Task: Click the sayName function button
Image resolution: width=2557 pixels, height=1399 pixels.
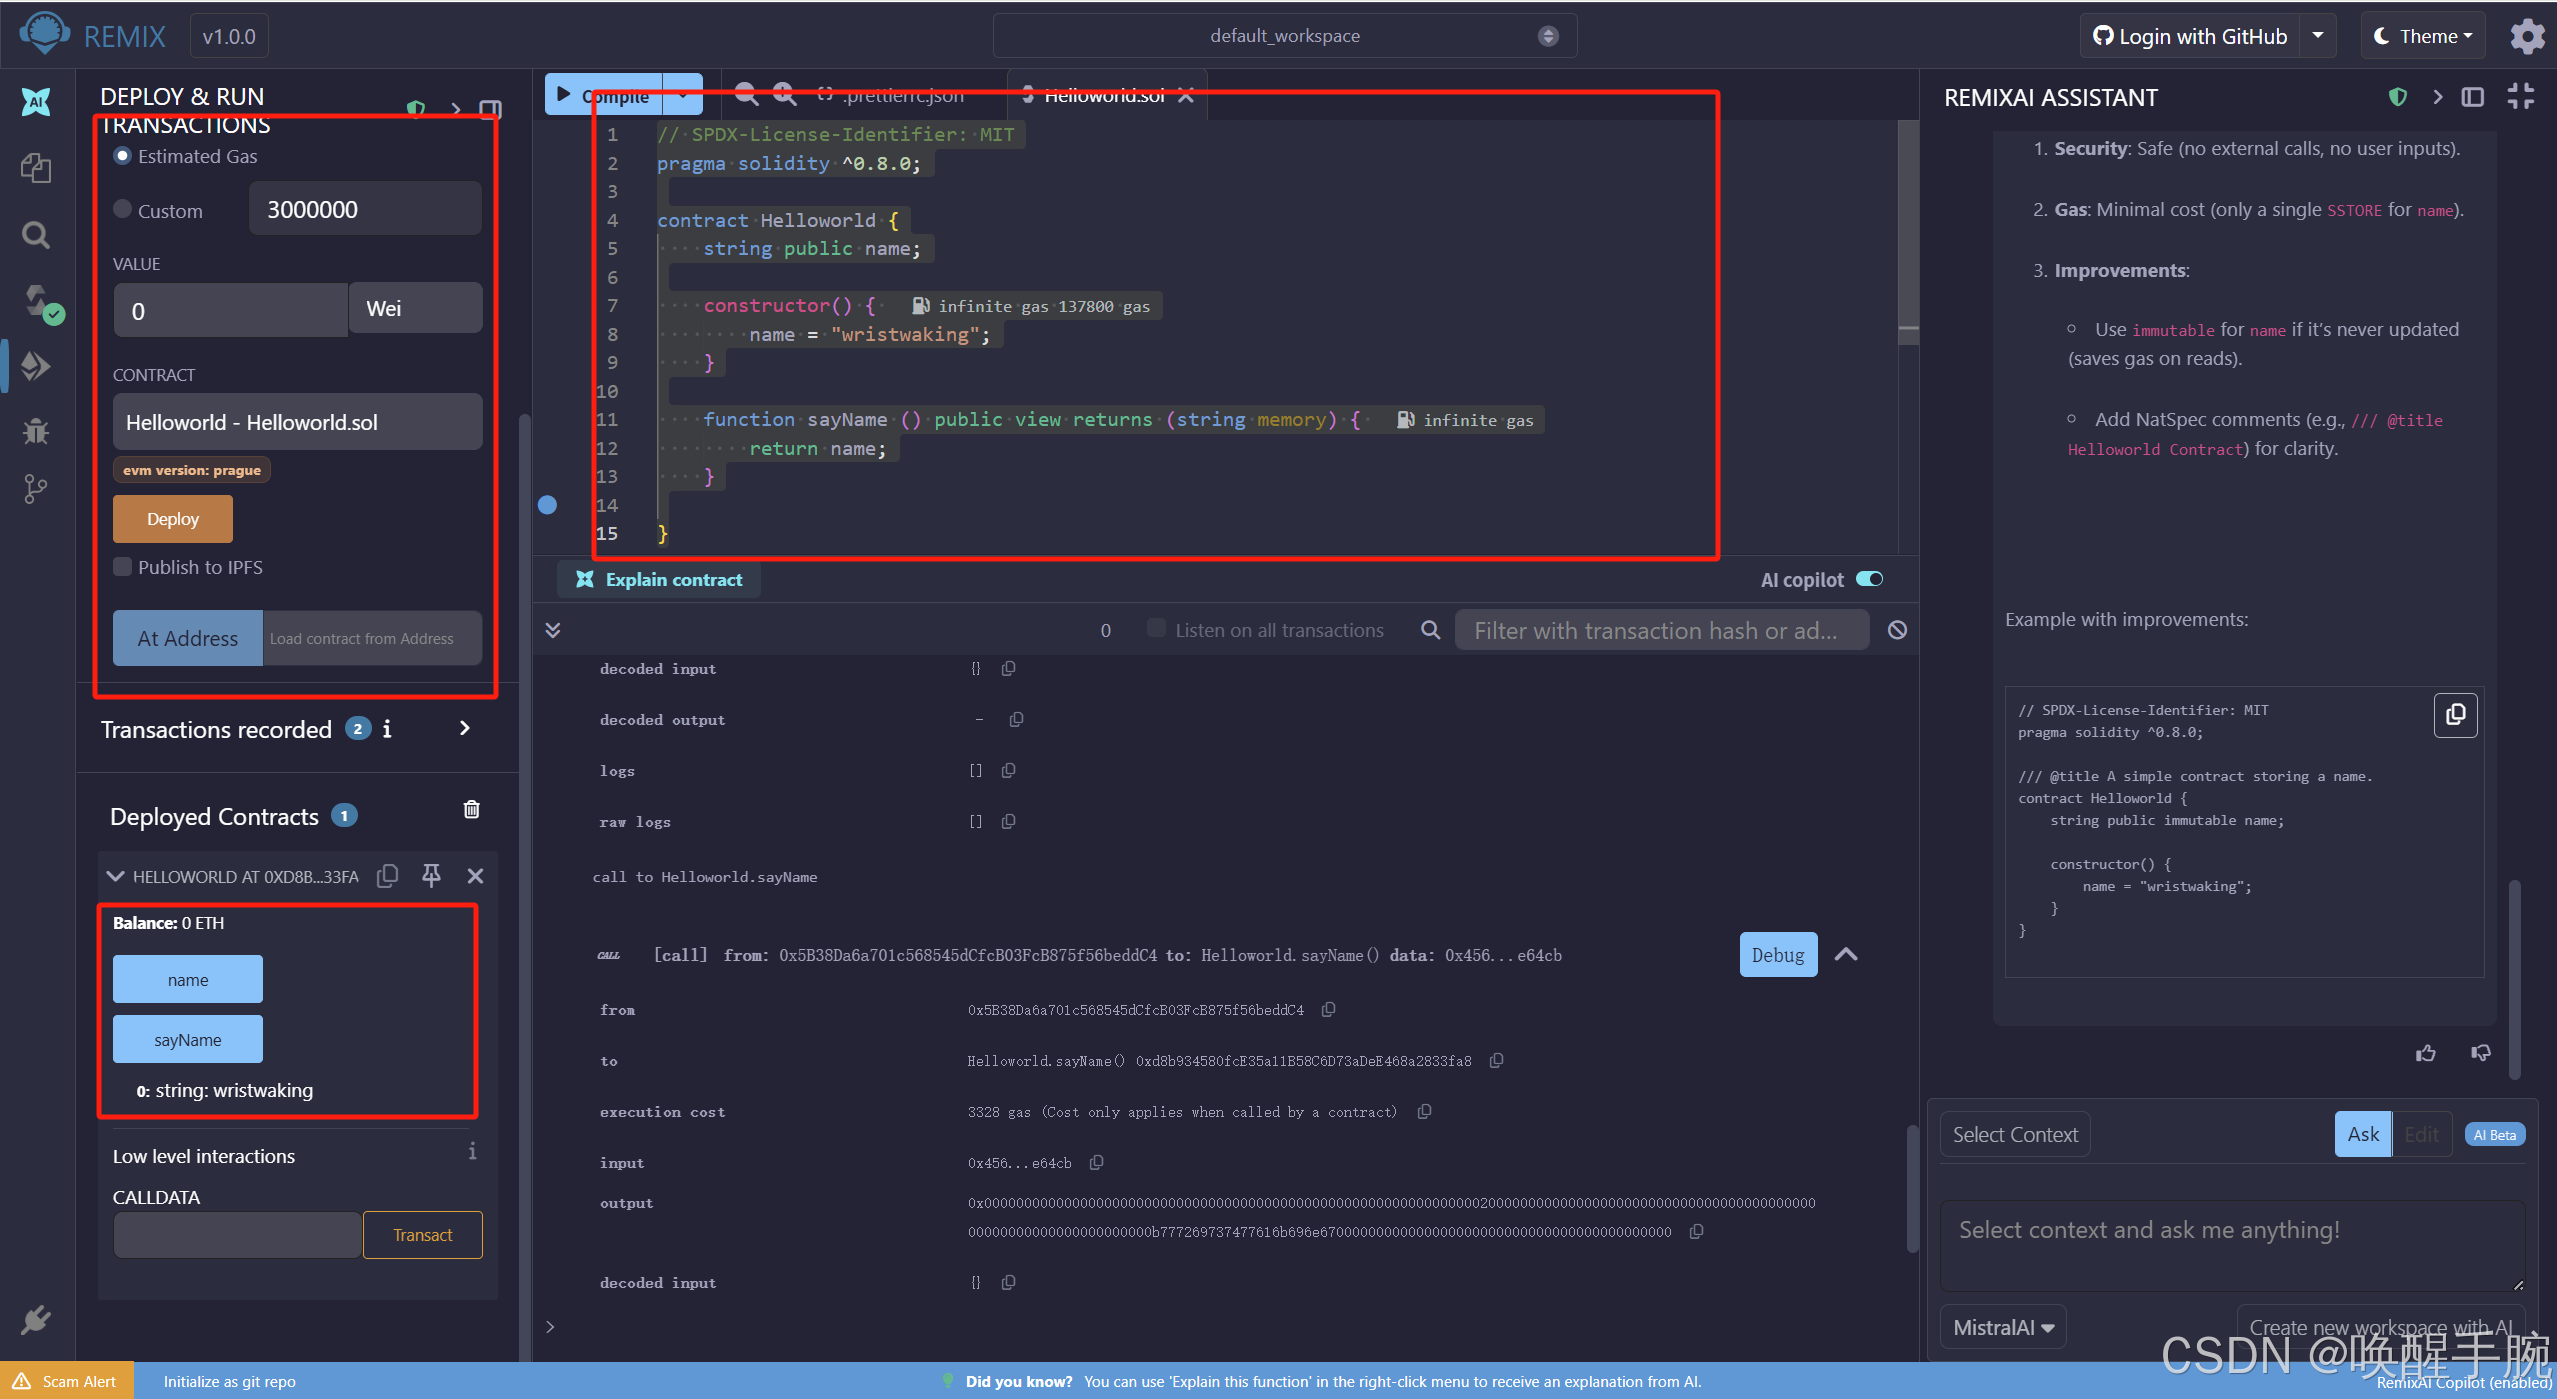Action: tap(188, 1040)
